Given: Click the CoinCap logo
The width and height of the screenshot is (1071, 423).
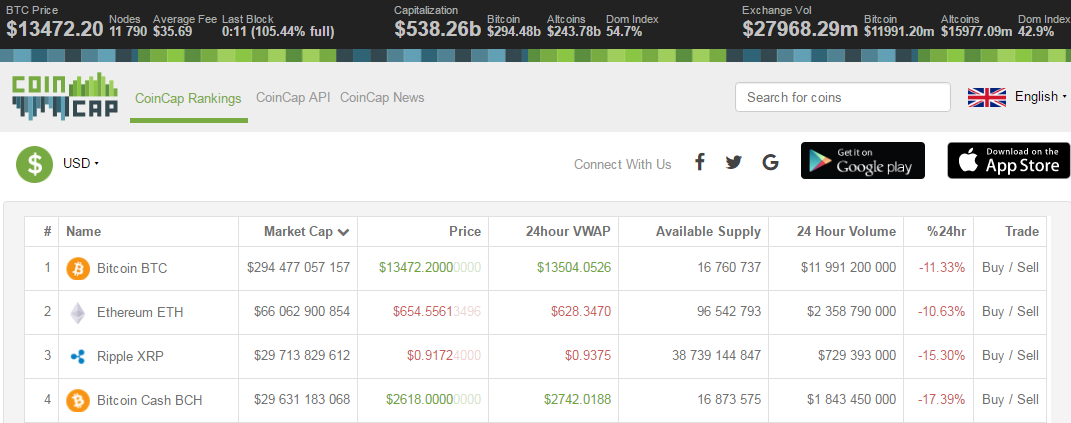Looking at the screenshot, I should 65,97.
